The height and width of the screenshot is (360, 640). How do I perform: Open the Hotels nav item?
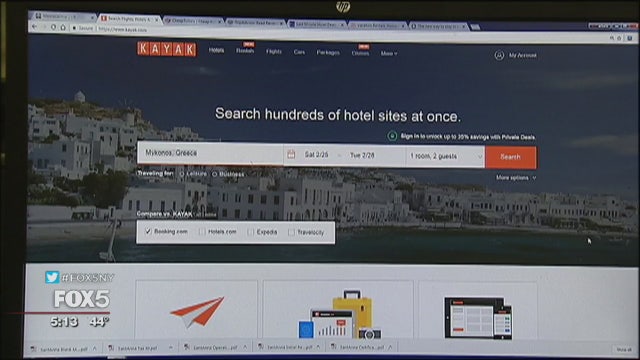point(216,50)
